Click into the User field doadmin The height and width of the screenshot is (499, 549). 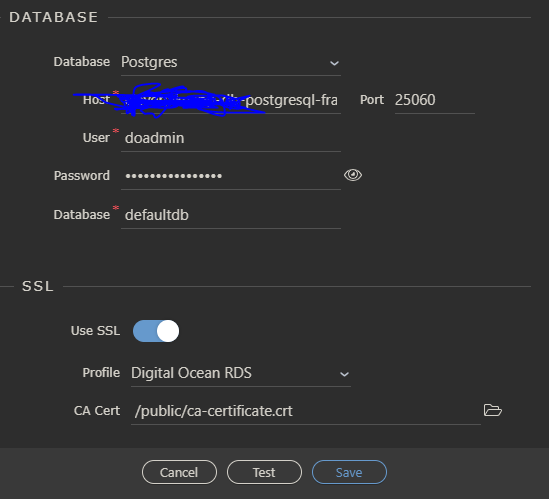[231, 138]
